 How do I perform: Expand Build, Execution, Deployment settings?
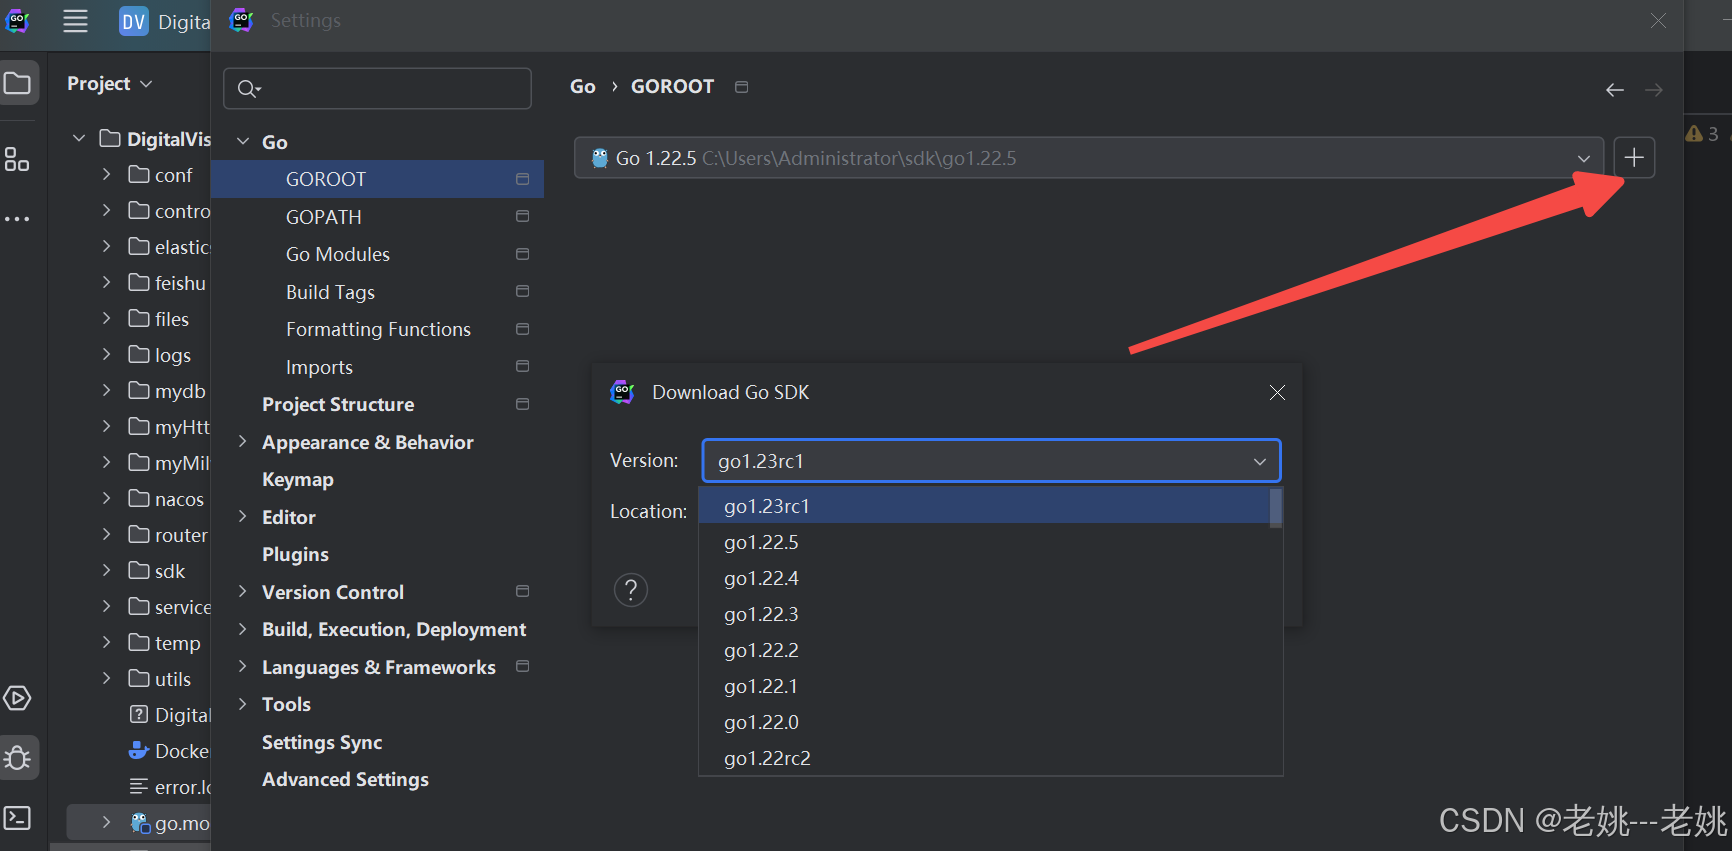(x=243, y=628)
